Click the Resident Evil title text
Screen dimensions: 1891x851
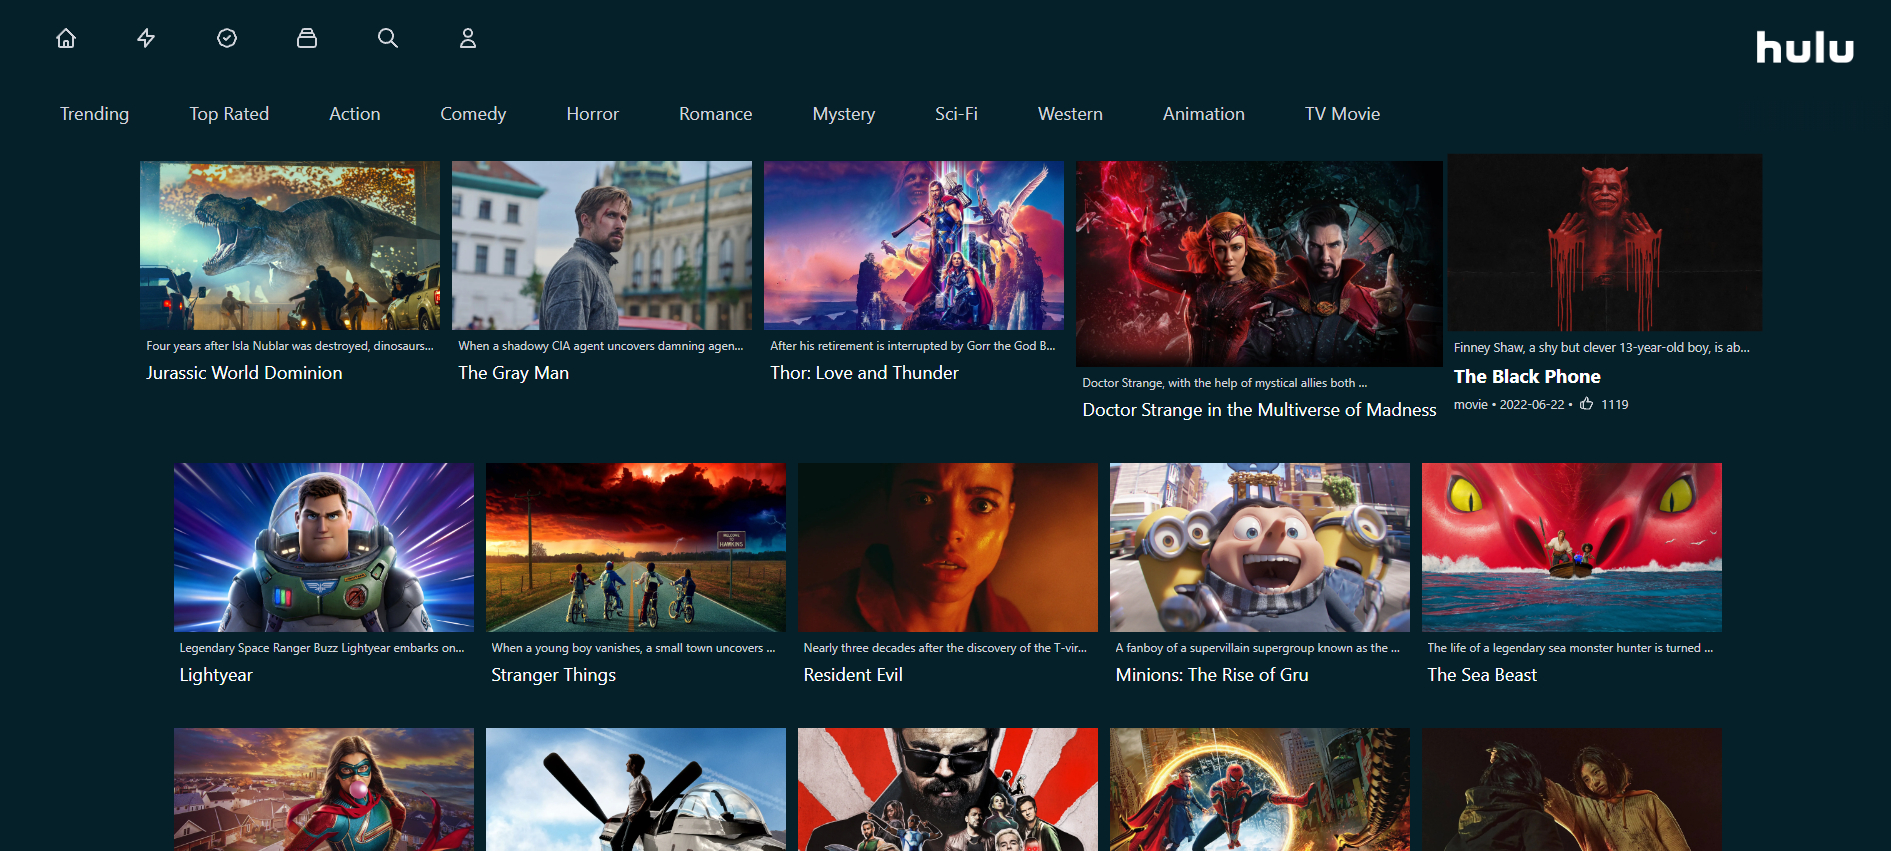[x=853, y=675]
